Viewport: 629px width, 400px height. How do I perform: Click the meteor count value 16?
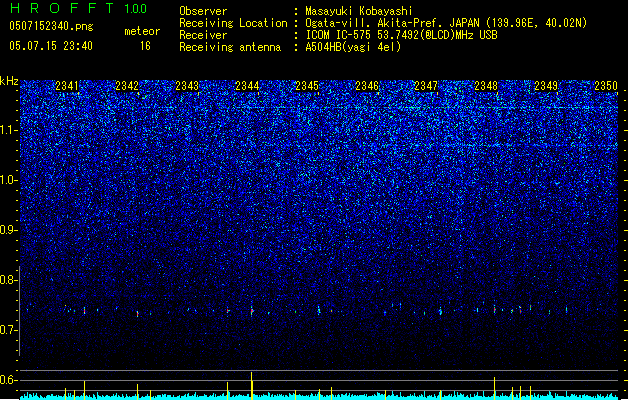click(145, 46)
